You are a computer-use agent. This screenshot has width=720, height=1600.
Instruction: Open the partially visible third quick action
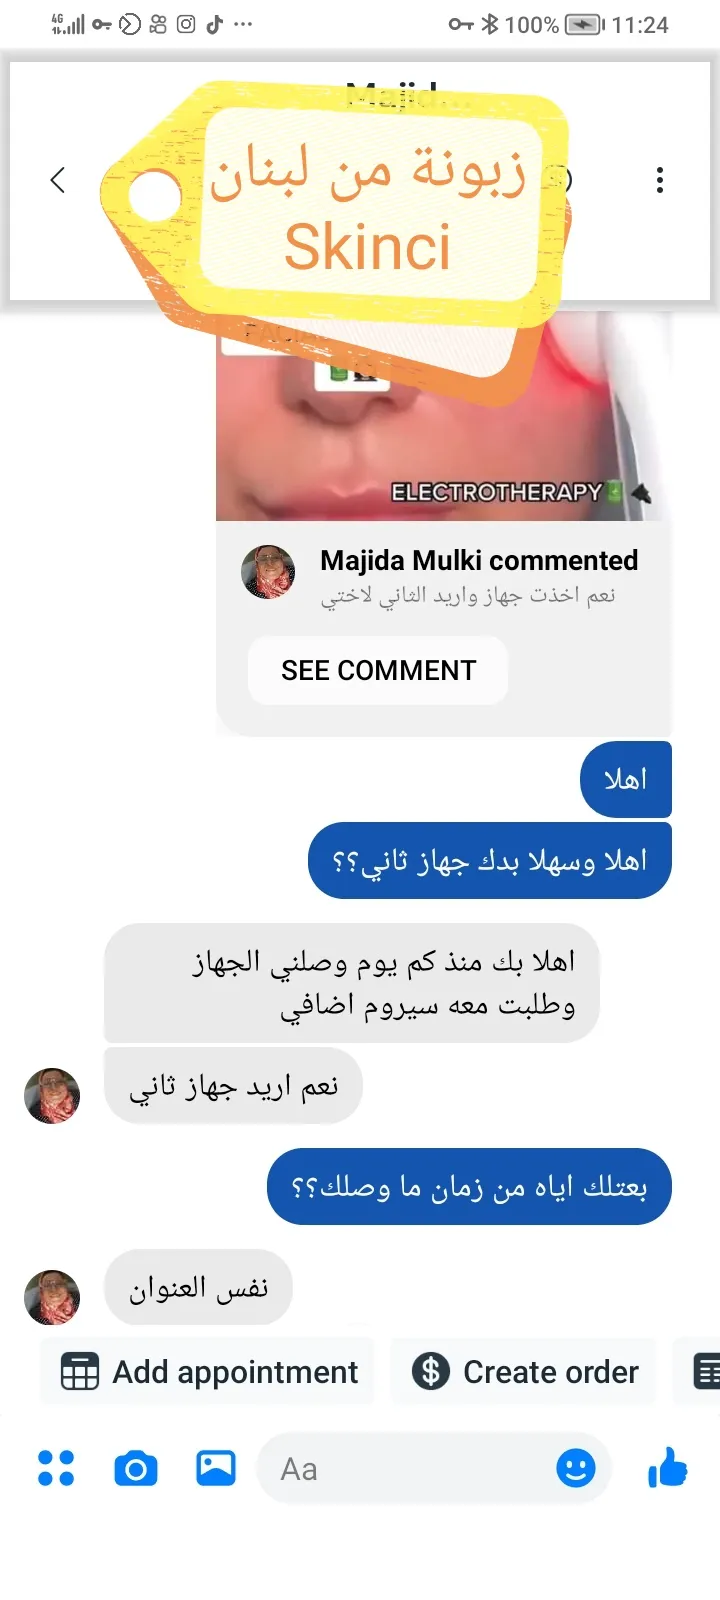700,1372
